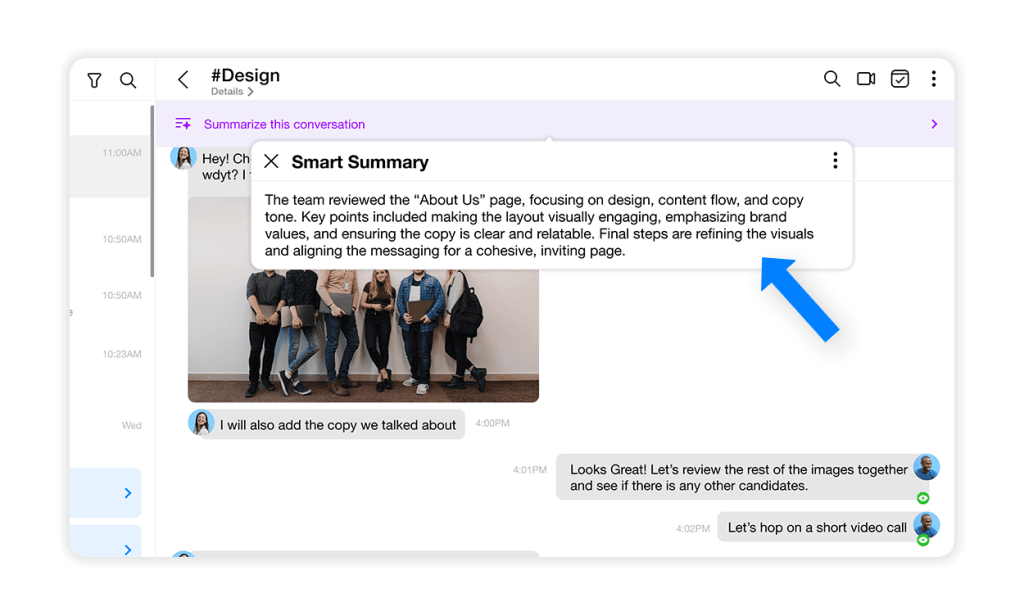Image resolution: width=1024 pixels, height=616 pixels.
Task: Click the avatar beside 'I will also add the copy' message
Action: pos(201,423)
